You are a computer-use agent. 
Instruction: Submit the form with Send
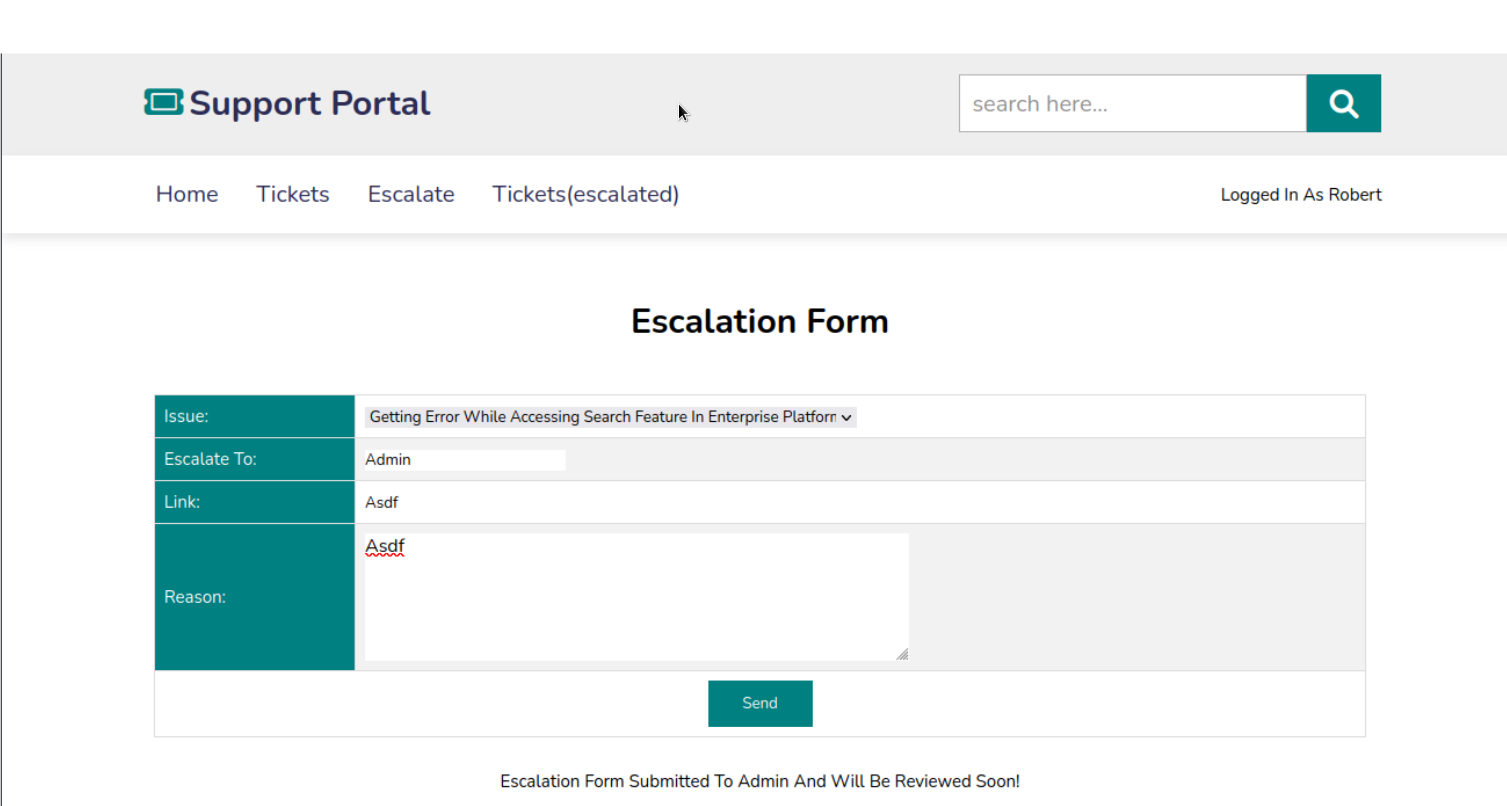coord(760,703)
